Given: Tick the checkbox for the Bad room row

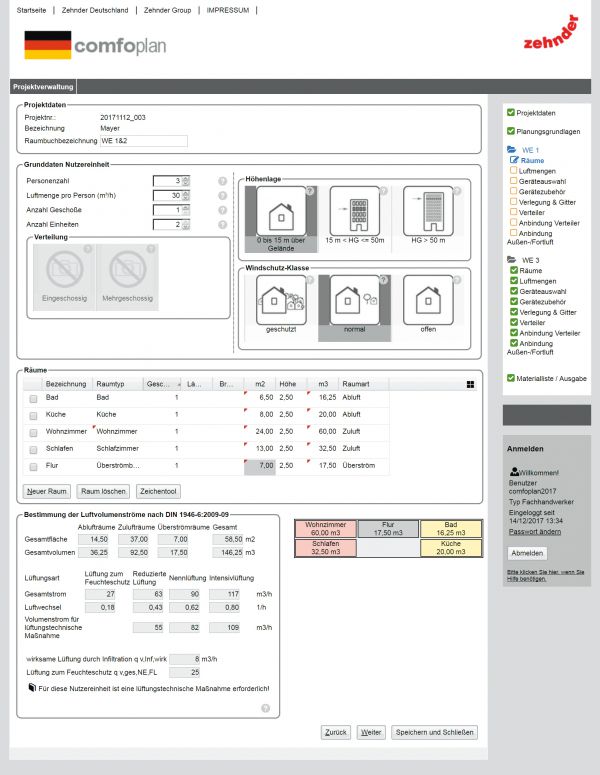Looking at the screenshot, I should (34, 398).
